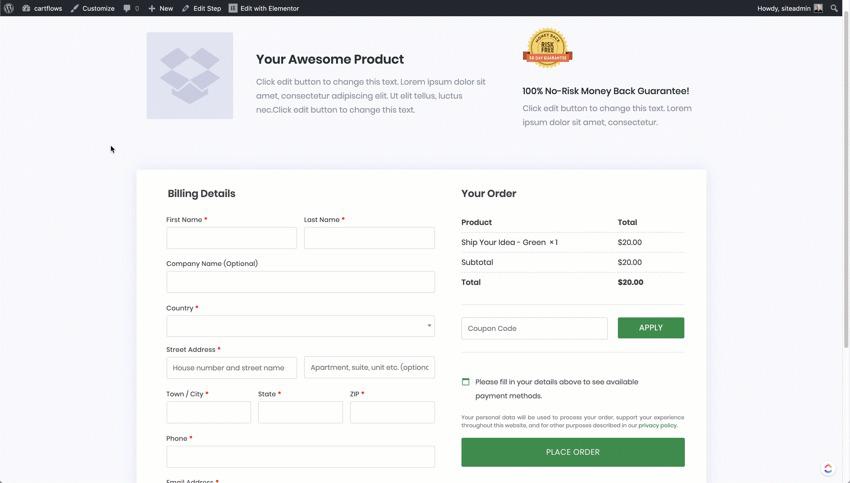This screenshot has width=850, height=483.
Task: Open the cartflows site menu
Action: (42, 8)
